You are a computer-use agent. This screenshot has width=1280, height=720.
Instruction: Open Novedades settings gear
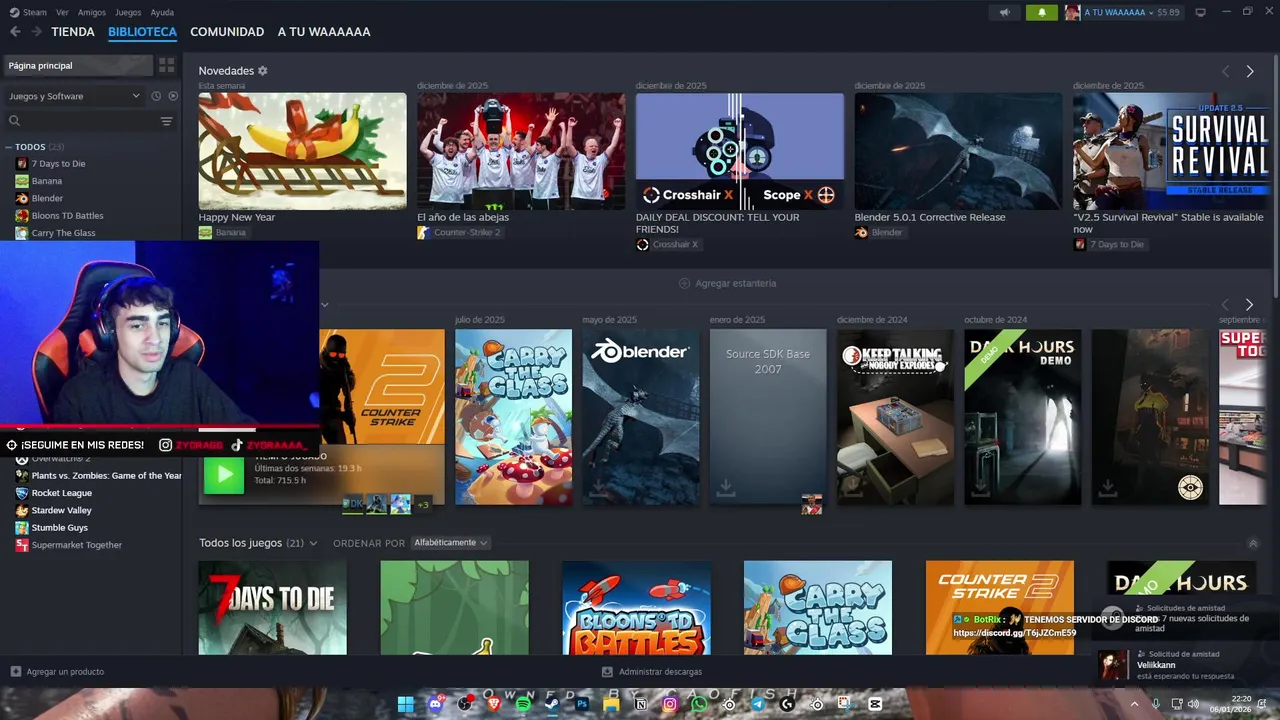pos(263,71)
